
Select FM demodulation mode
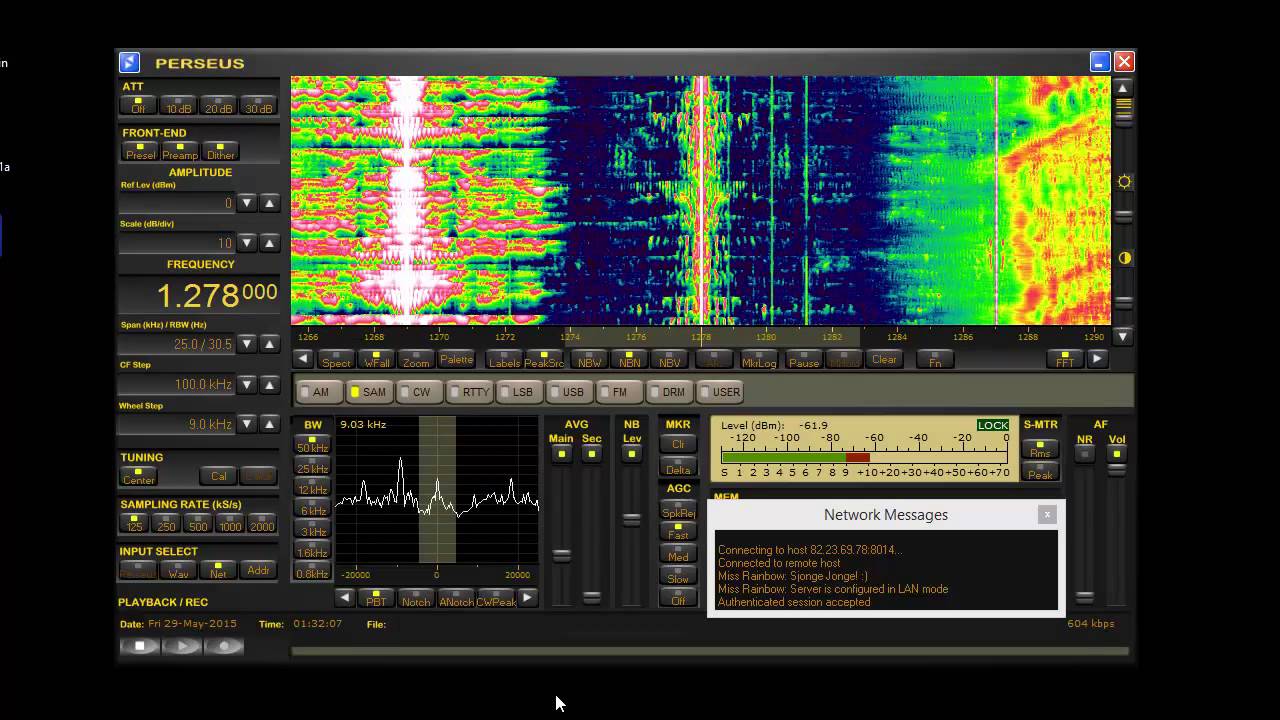[618, 392]
